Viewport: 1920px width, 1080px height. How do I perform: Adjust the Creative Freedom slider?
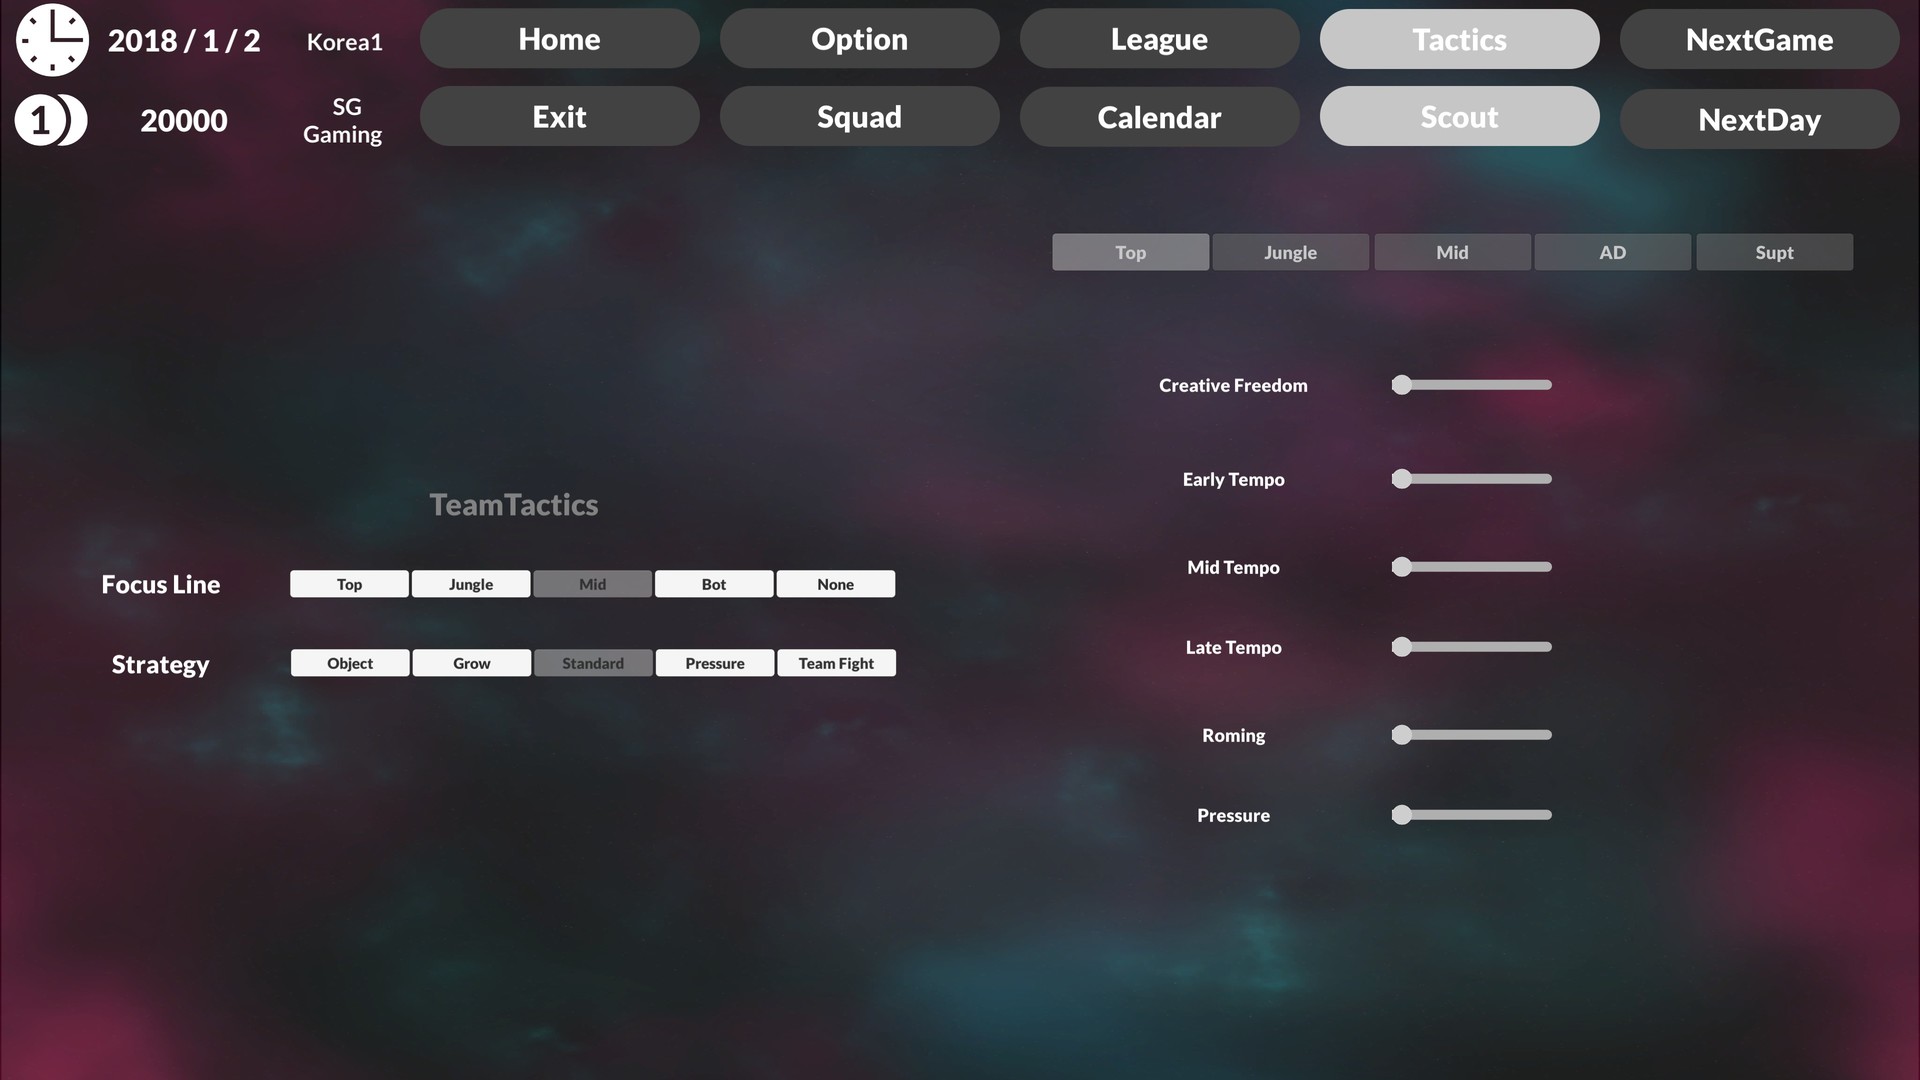1400,384
